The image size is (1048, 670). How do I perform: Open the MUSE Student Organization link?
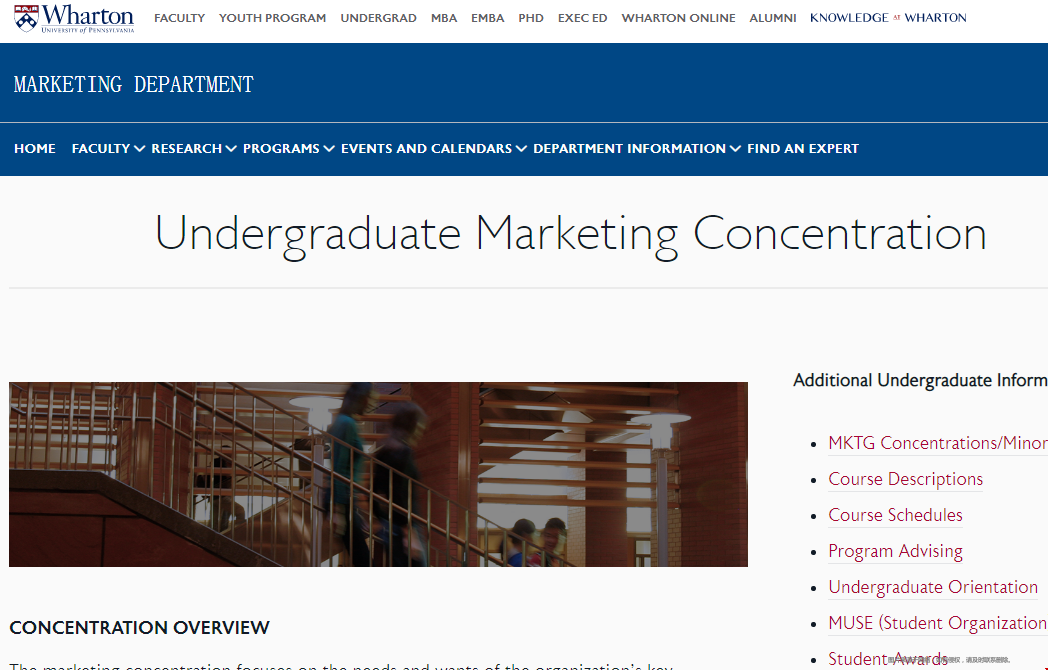pos(938,624)
